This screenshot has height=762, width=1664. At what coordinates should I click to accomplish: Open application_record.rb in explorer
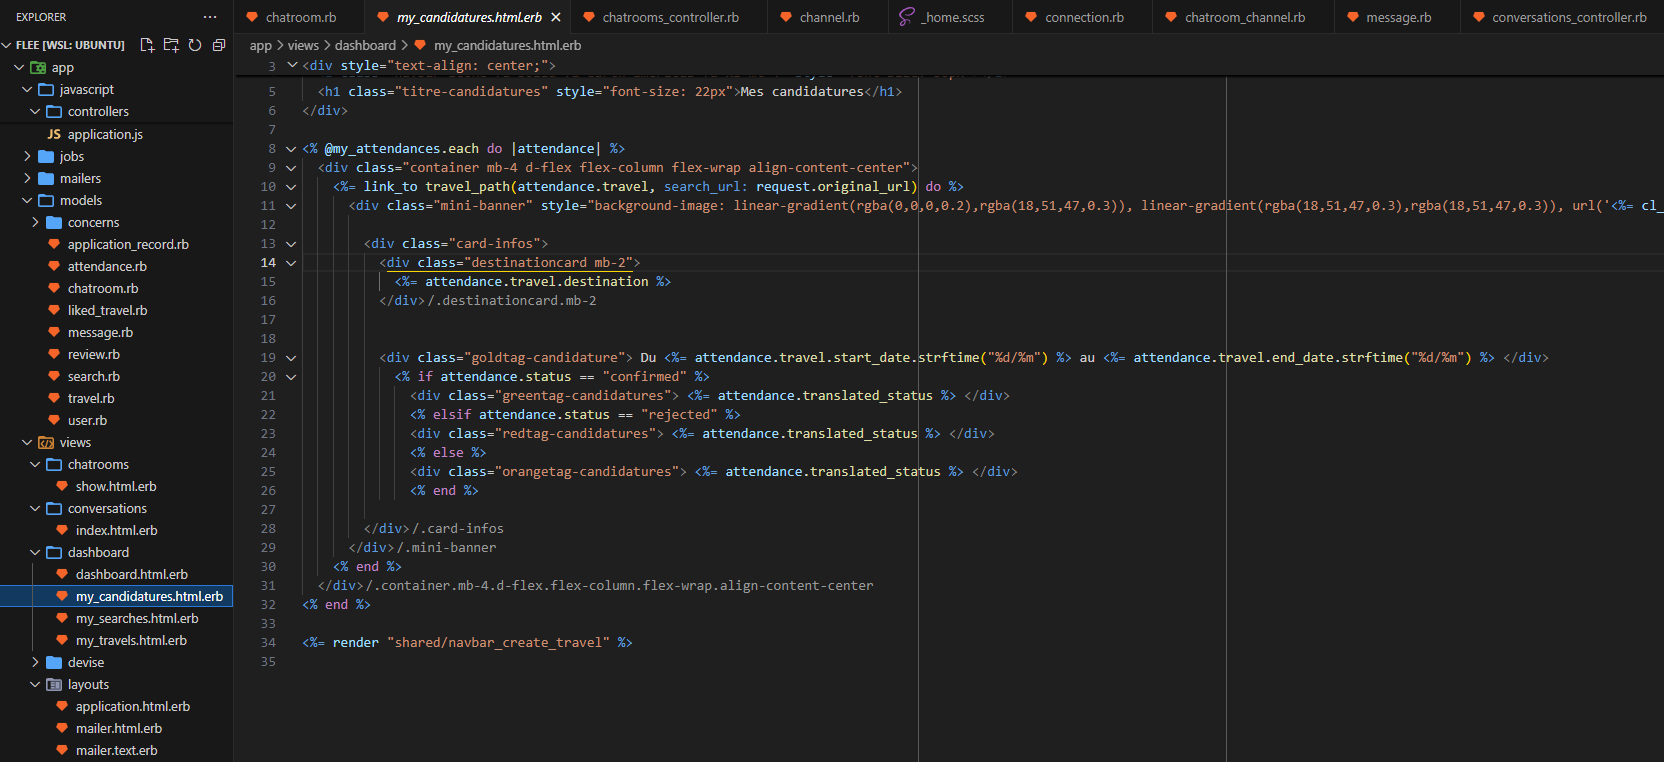pos(128,244)
